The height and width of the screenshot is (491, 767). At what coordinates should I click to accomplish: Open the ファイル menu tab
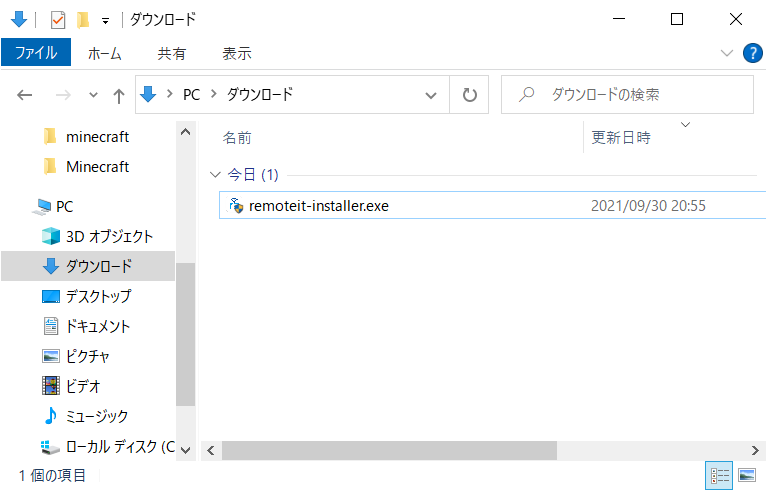(36, 52)
